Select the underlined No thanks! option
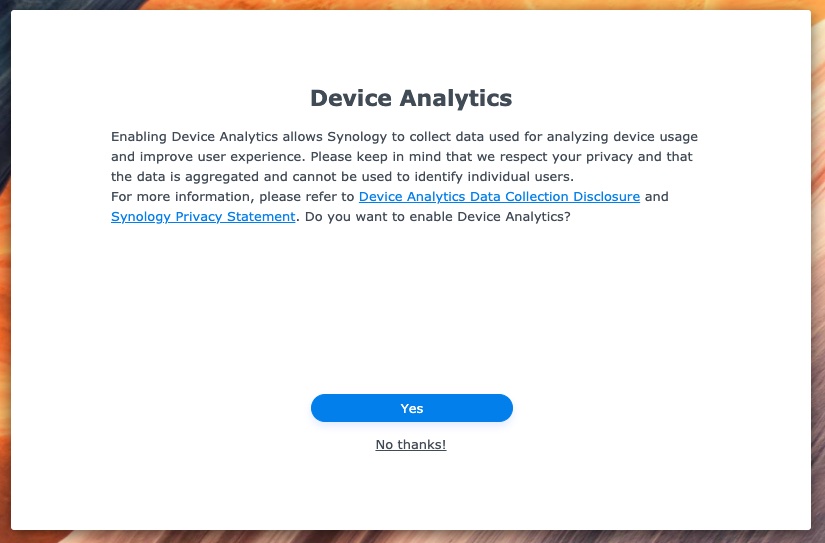This screenshot has height=543, width=825. pyautogui.click(x=411, y=445)
